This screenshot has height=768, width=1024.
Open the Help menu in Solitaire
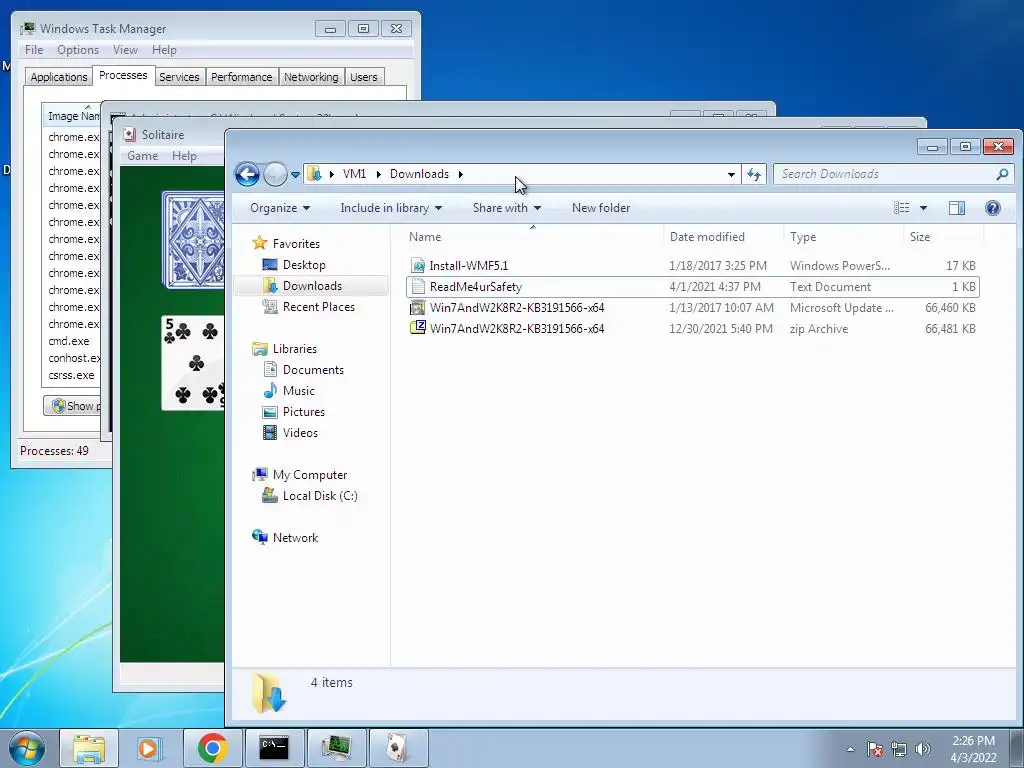(184, 155)
